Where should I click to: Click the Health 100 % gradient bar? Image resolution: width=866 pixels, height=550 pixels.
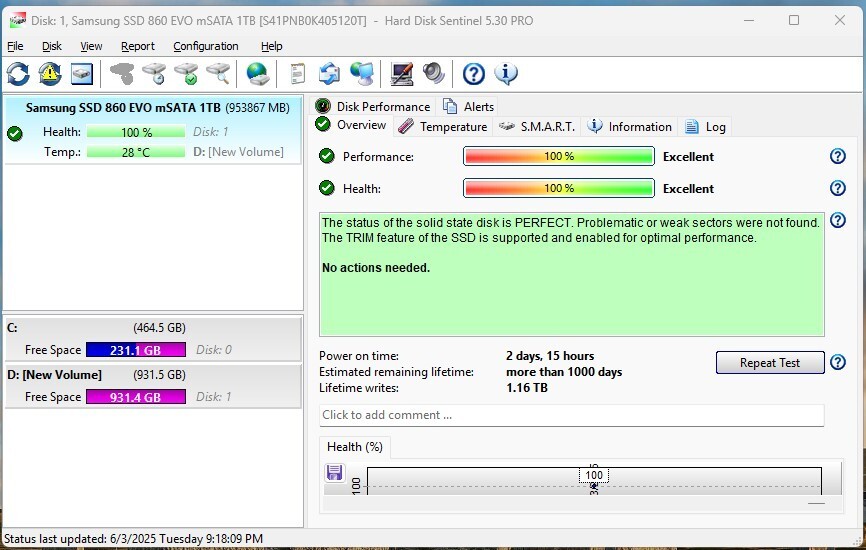559,188
